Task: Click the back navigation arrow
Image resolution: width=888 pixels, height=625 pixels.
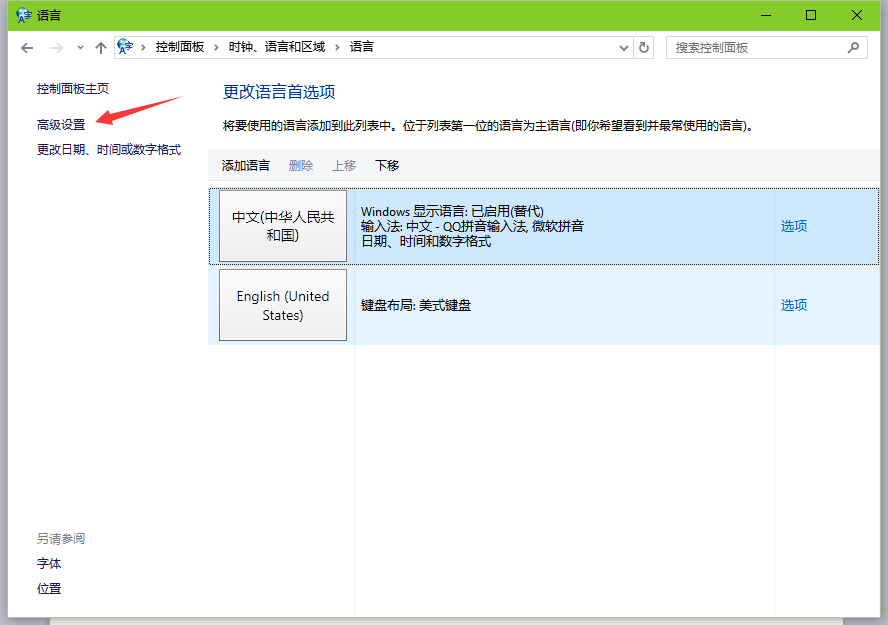Action: [x=27, y=47]
